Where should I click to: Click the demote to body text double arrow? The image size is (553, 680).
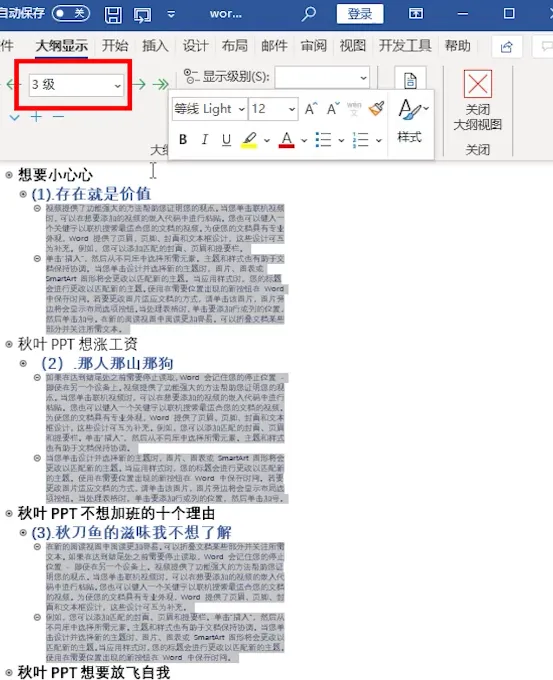pyautogui.click(x=160, y=84)
